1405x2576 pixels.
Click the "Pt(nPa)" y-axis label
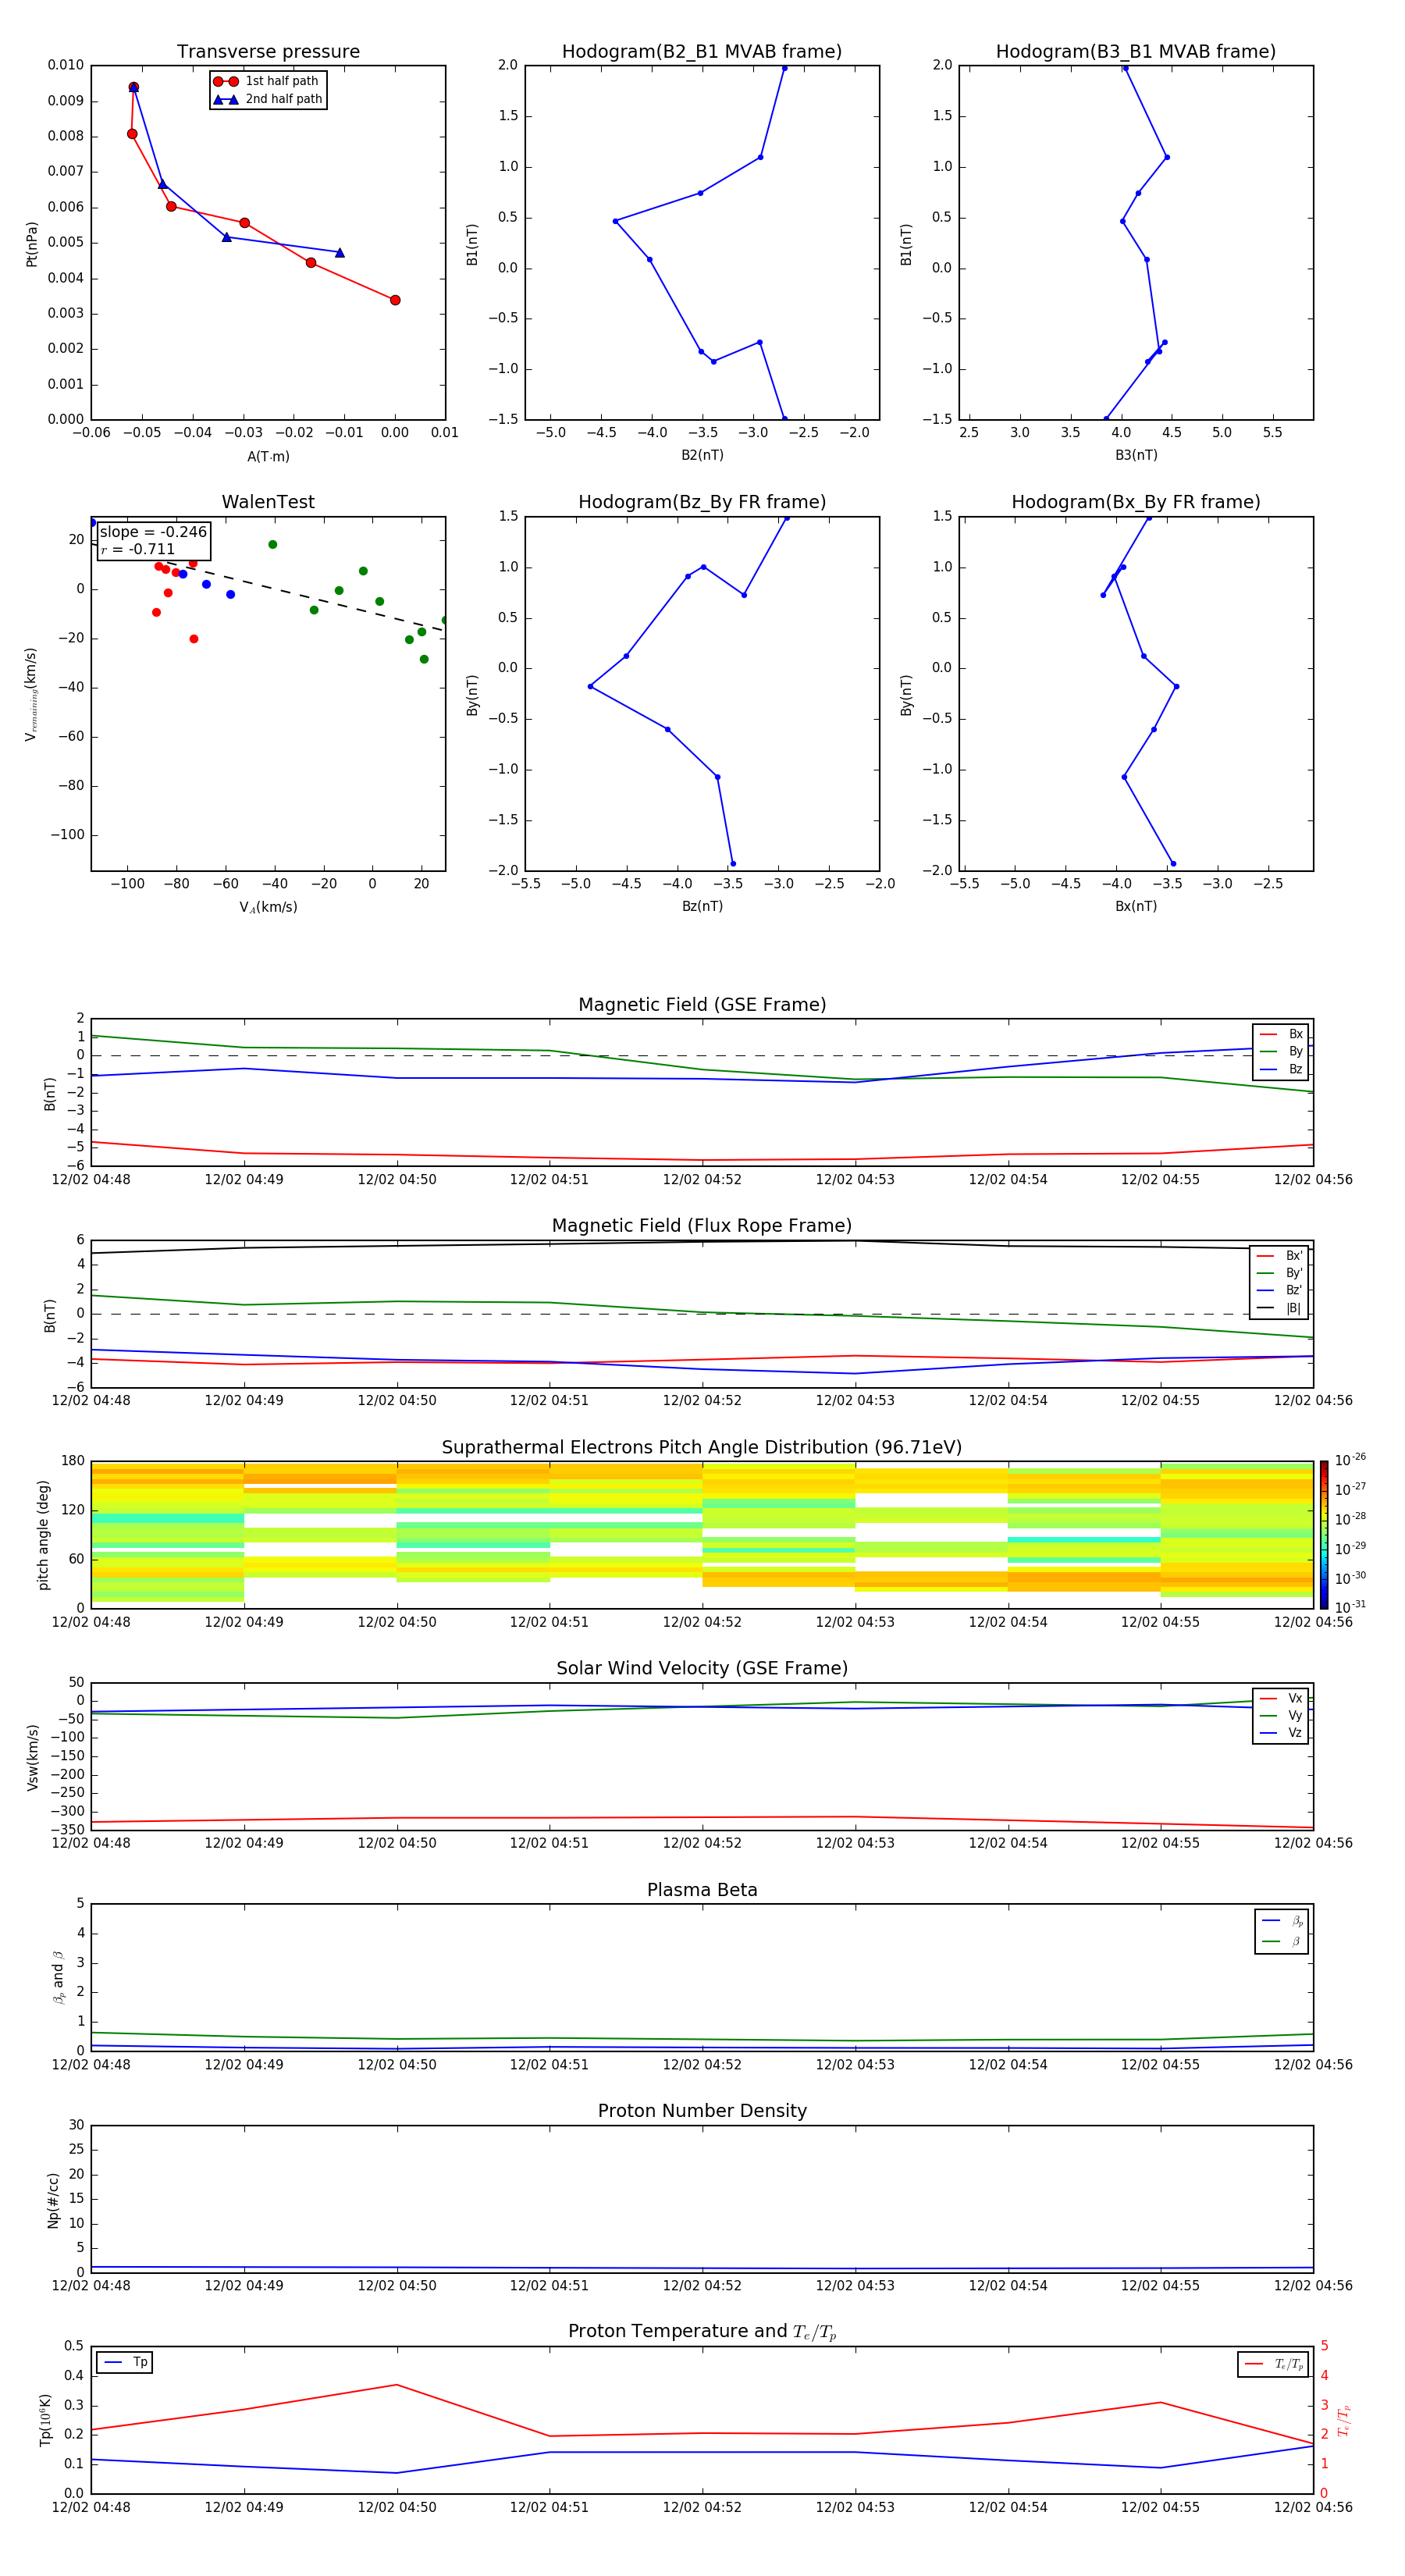[31, 244]
